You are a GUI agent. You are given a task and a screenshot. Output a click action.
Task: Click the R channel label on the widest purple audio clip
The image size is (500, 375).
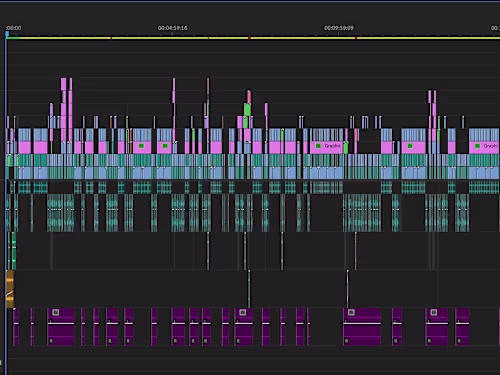346,341
